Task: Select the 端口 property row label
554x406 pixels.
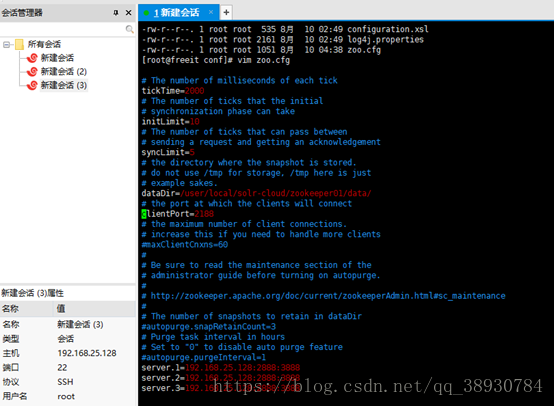Action: coord(11,367)
